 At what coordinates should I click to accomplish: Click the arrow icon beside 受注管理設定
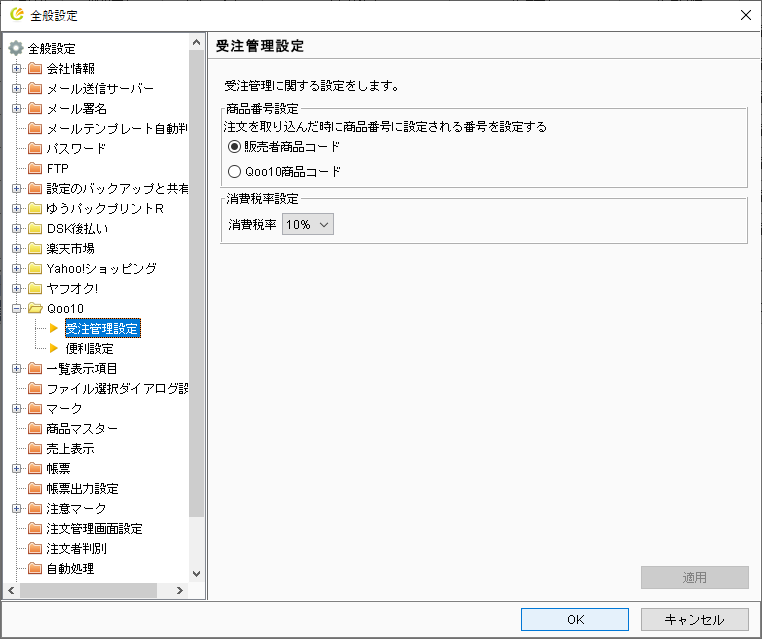pos(54,328)
